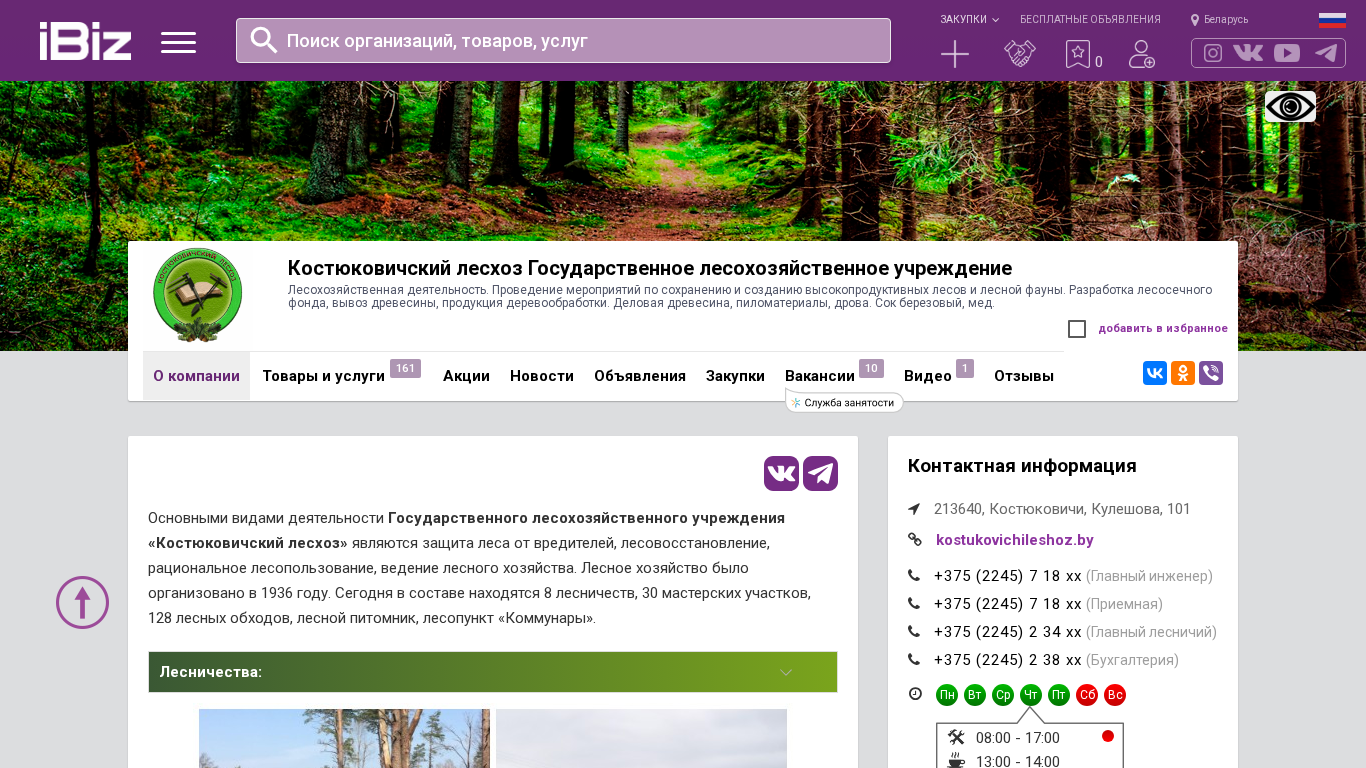This screenshot has width=1366, height=768.
Task: Click the working hours clock icon
Action: 915,694
